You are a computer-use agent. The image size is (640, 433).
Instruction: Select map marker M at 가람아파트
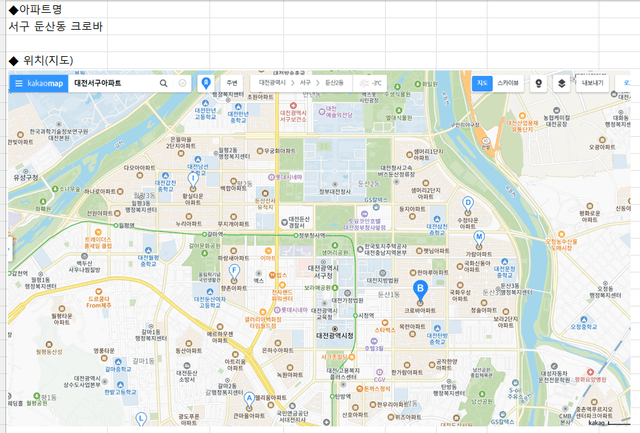(479, 239)
